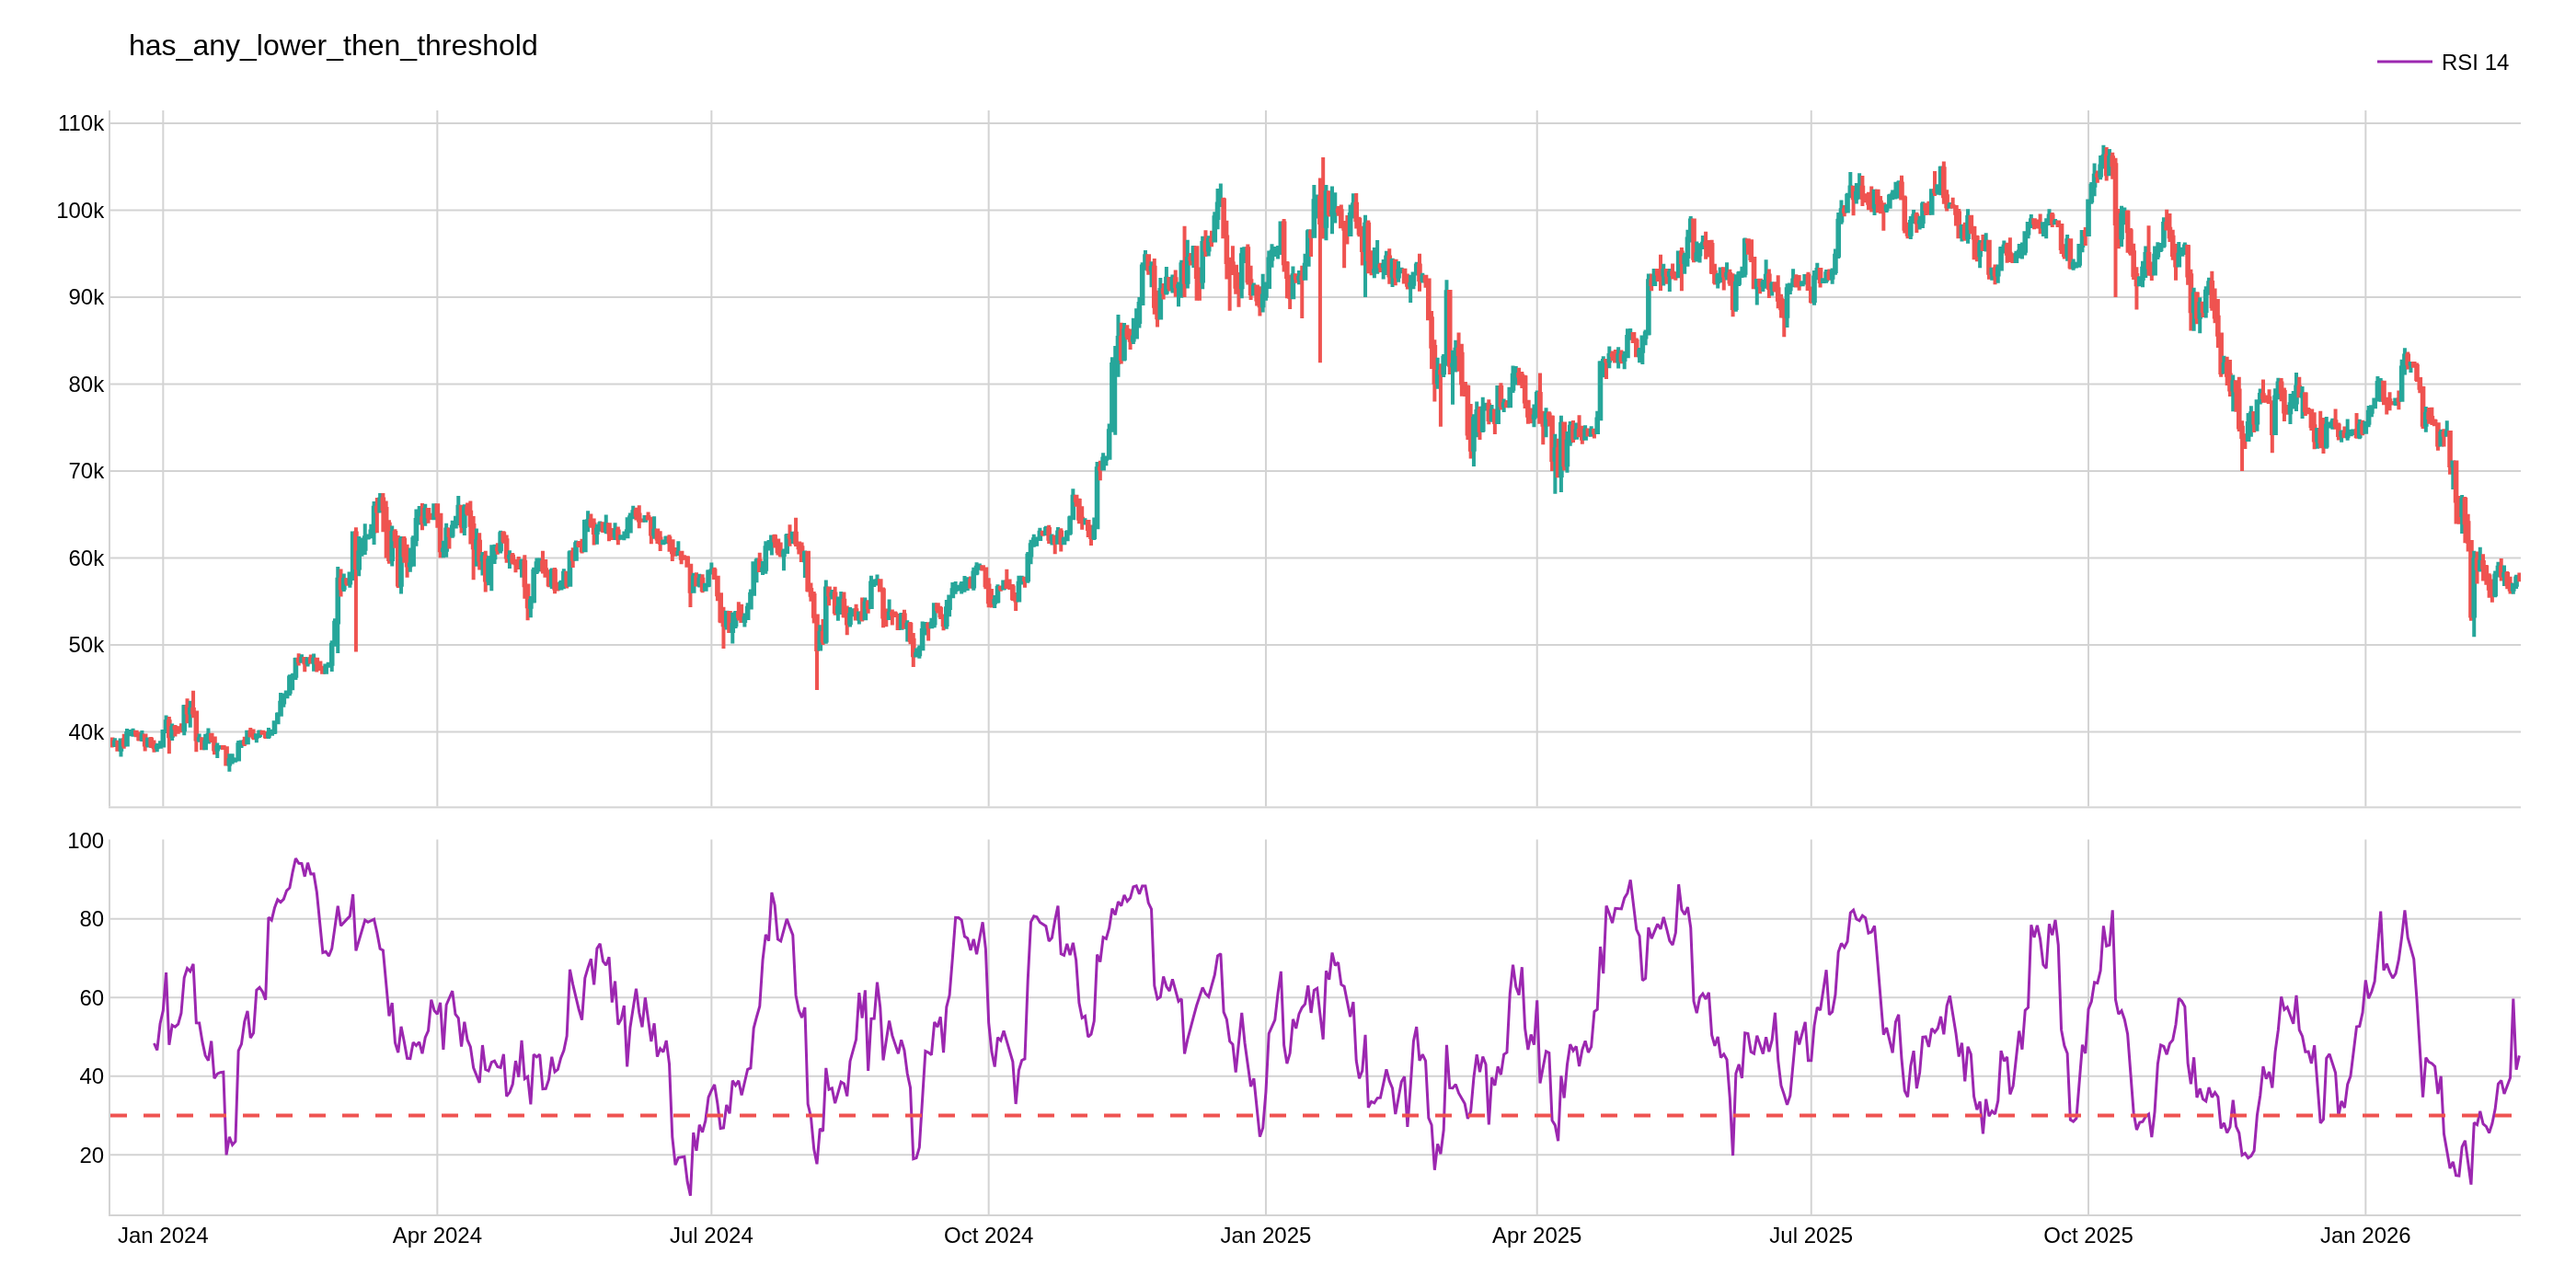
Task: Click the 110k price axis label
Action: click(x=80, y=124)
